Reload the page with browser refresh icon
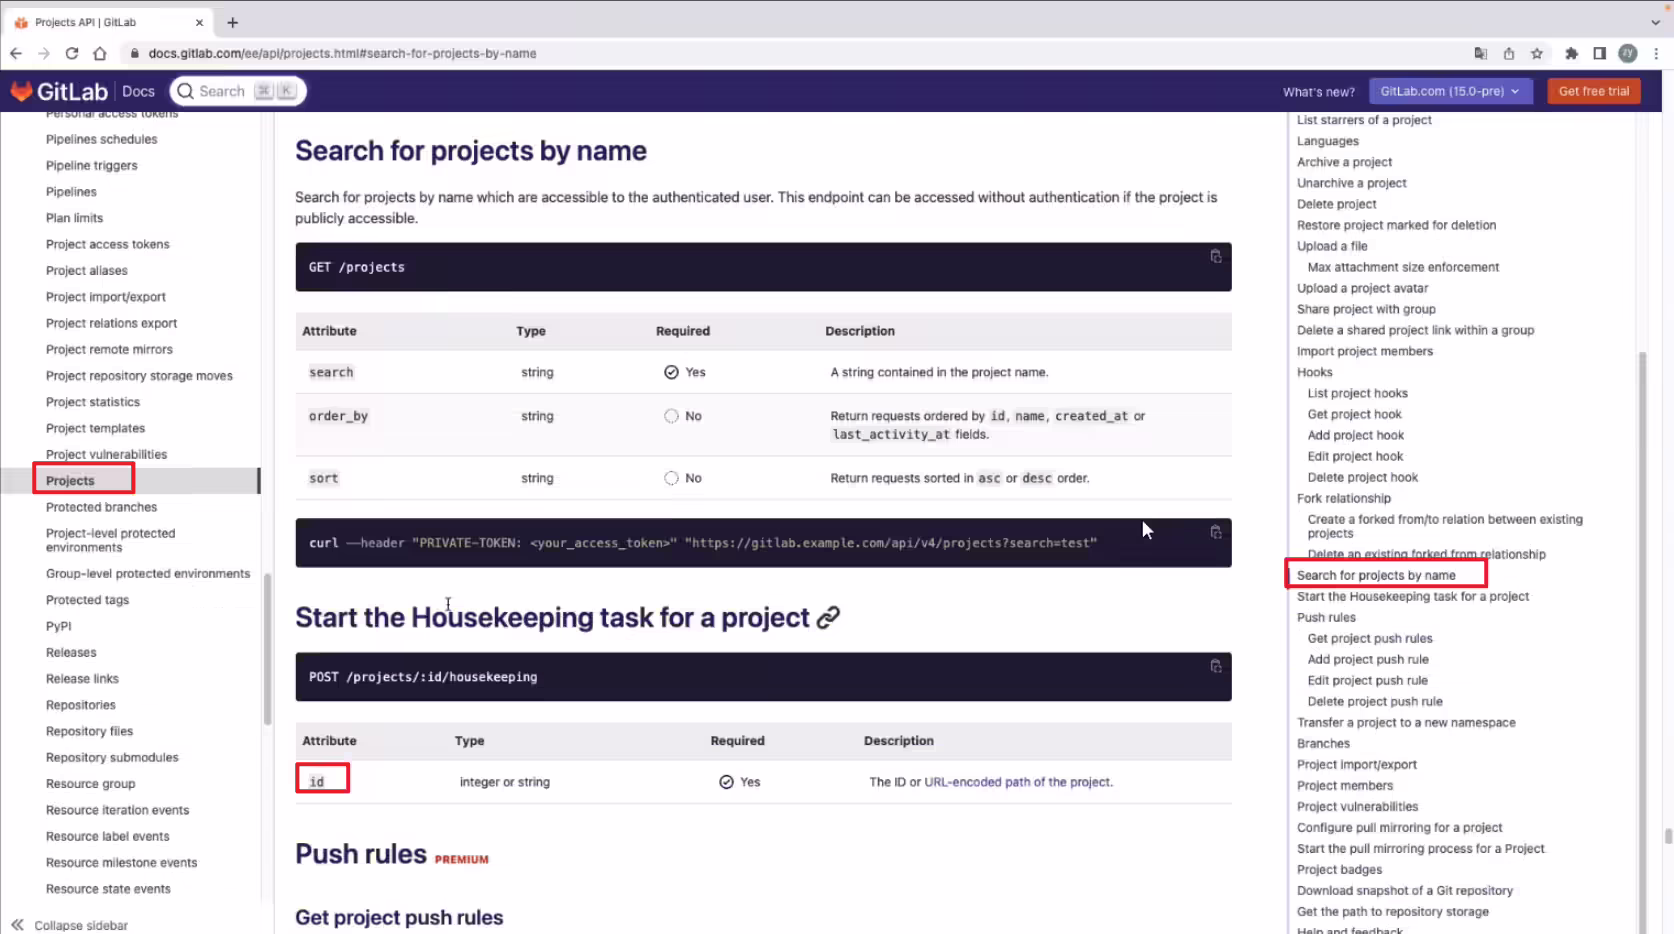This screenshot has width=1674, height=934. click(72, 53)
